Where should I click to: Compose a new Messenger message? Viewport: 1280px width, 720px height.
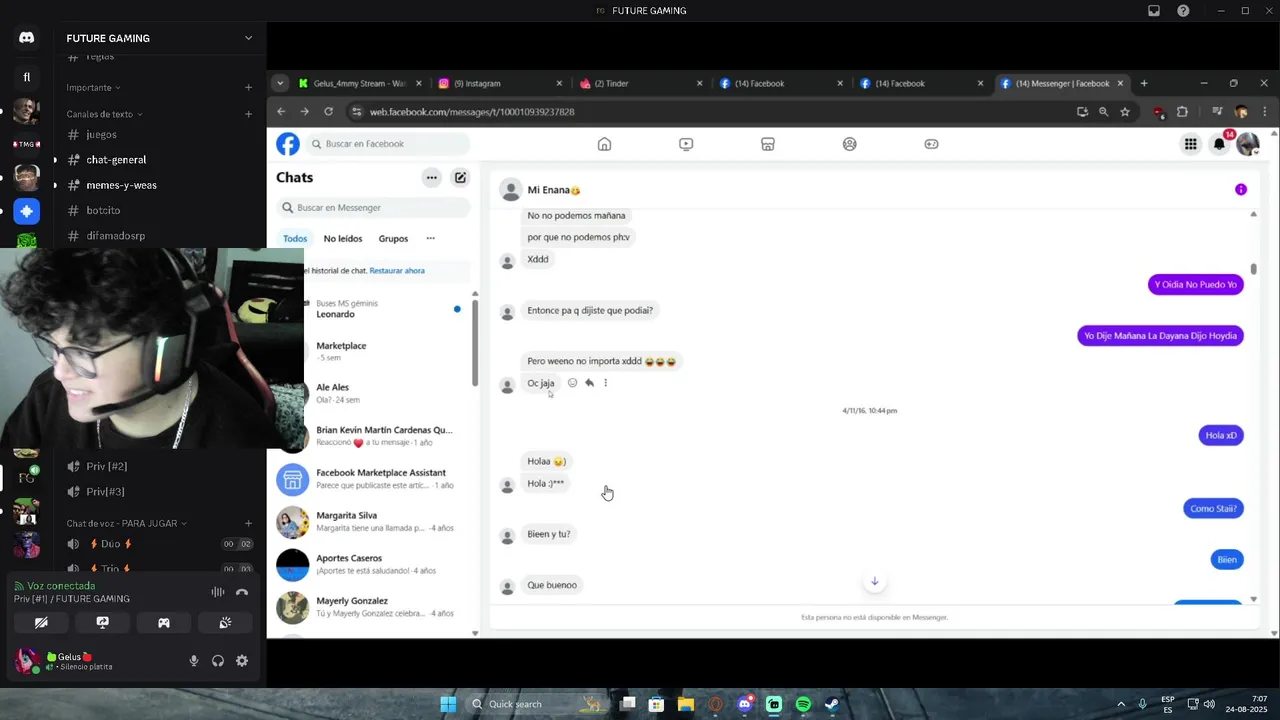coord(460,178)
